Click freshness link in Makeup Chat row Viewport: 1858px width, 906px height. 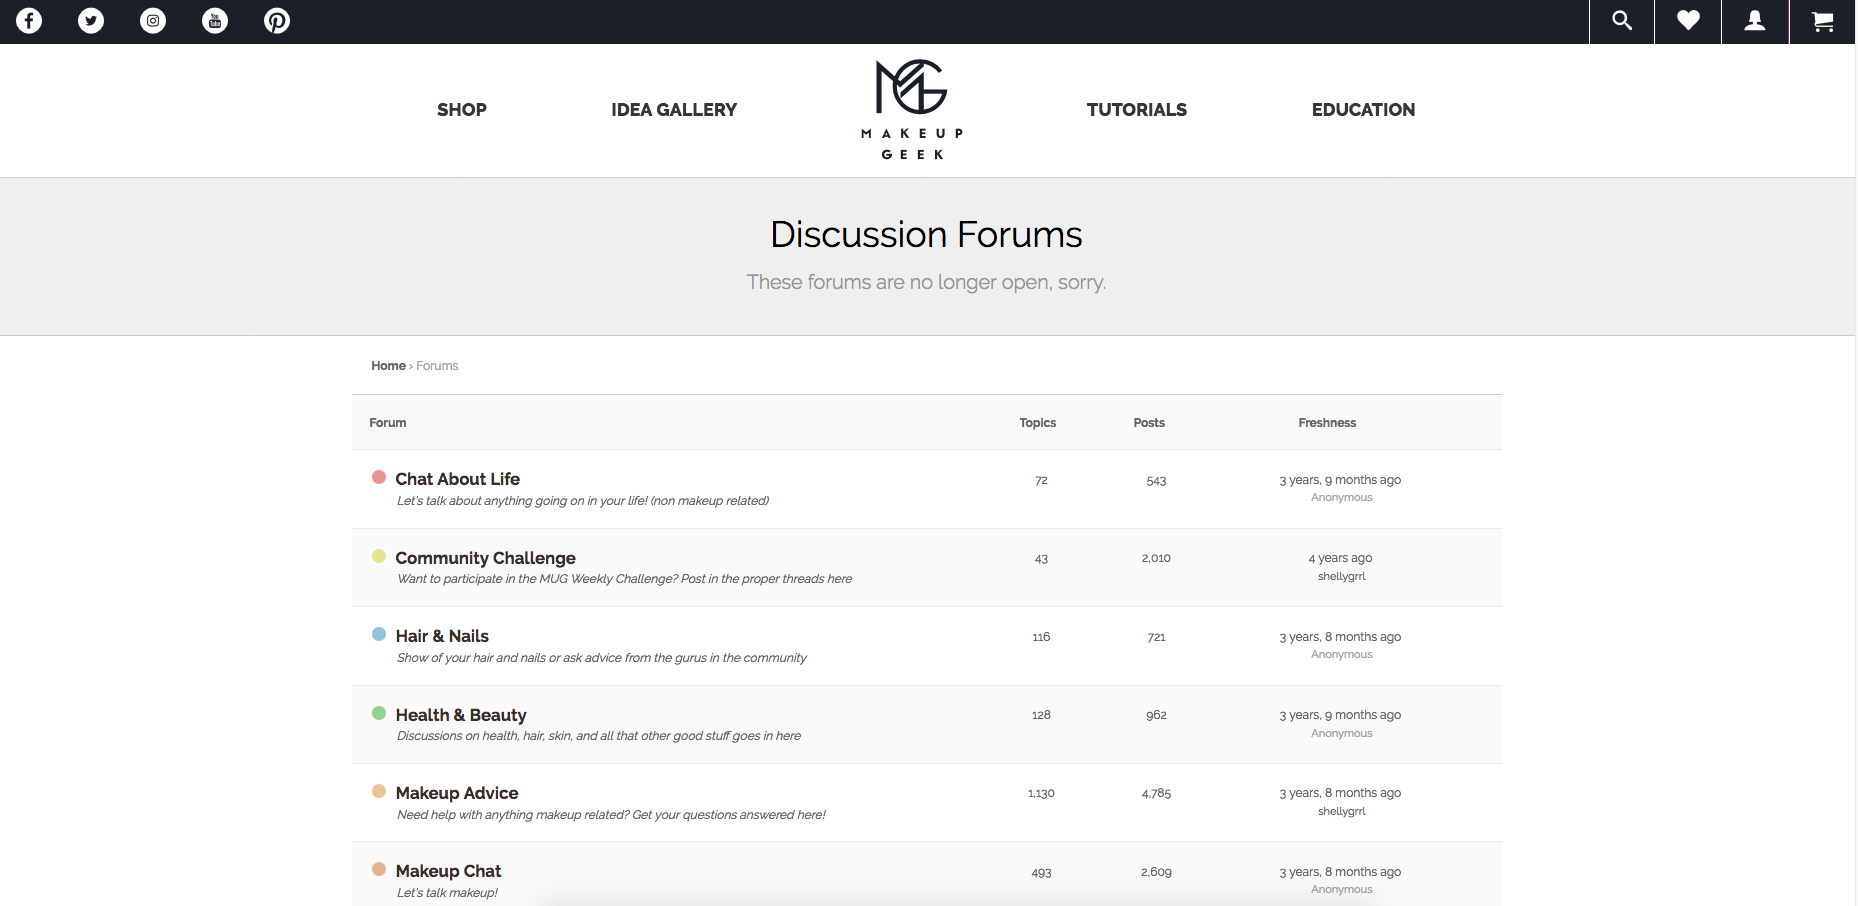click(x=1340, y=872)
